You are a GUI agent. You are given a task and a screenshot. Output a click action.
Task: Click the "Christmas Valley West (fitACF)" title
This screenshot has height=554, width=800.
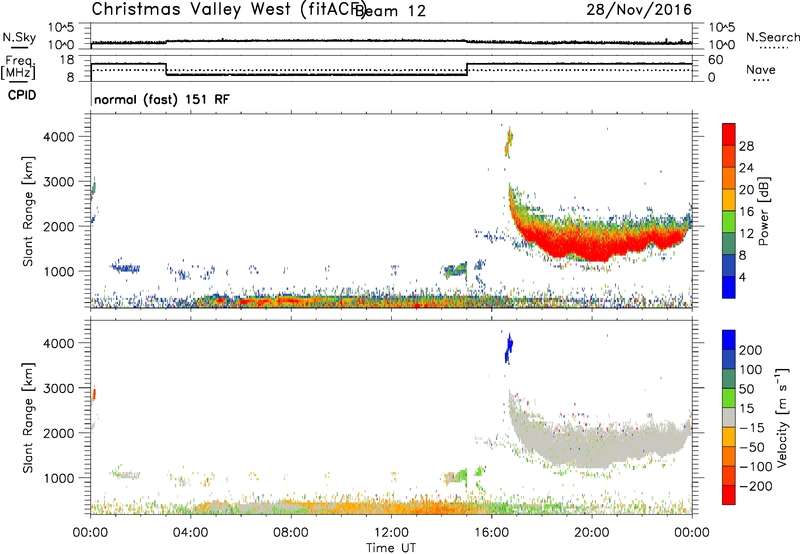[x=229, y=9]
